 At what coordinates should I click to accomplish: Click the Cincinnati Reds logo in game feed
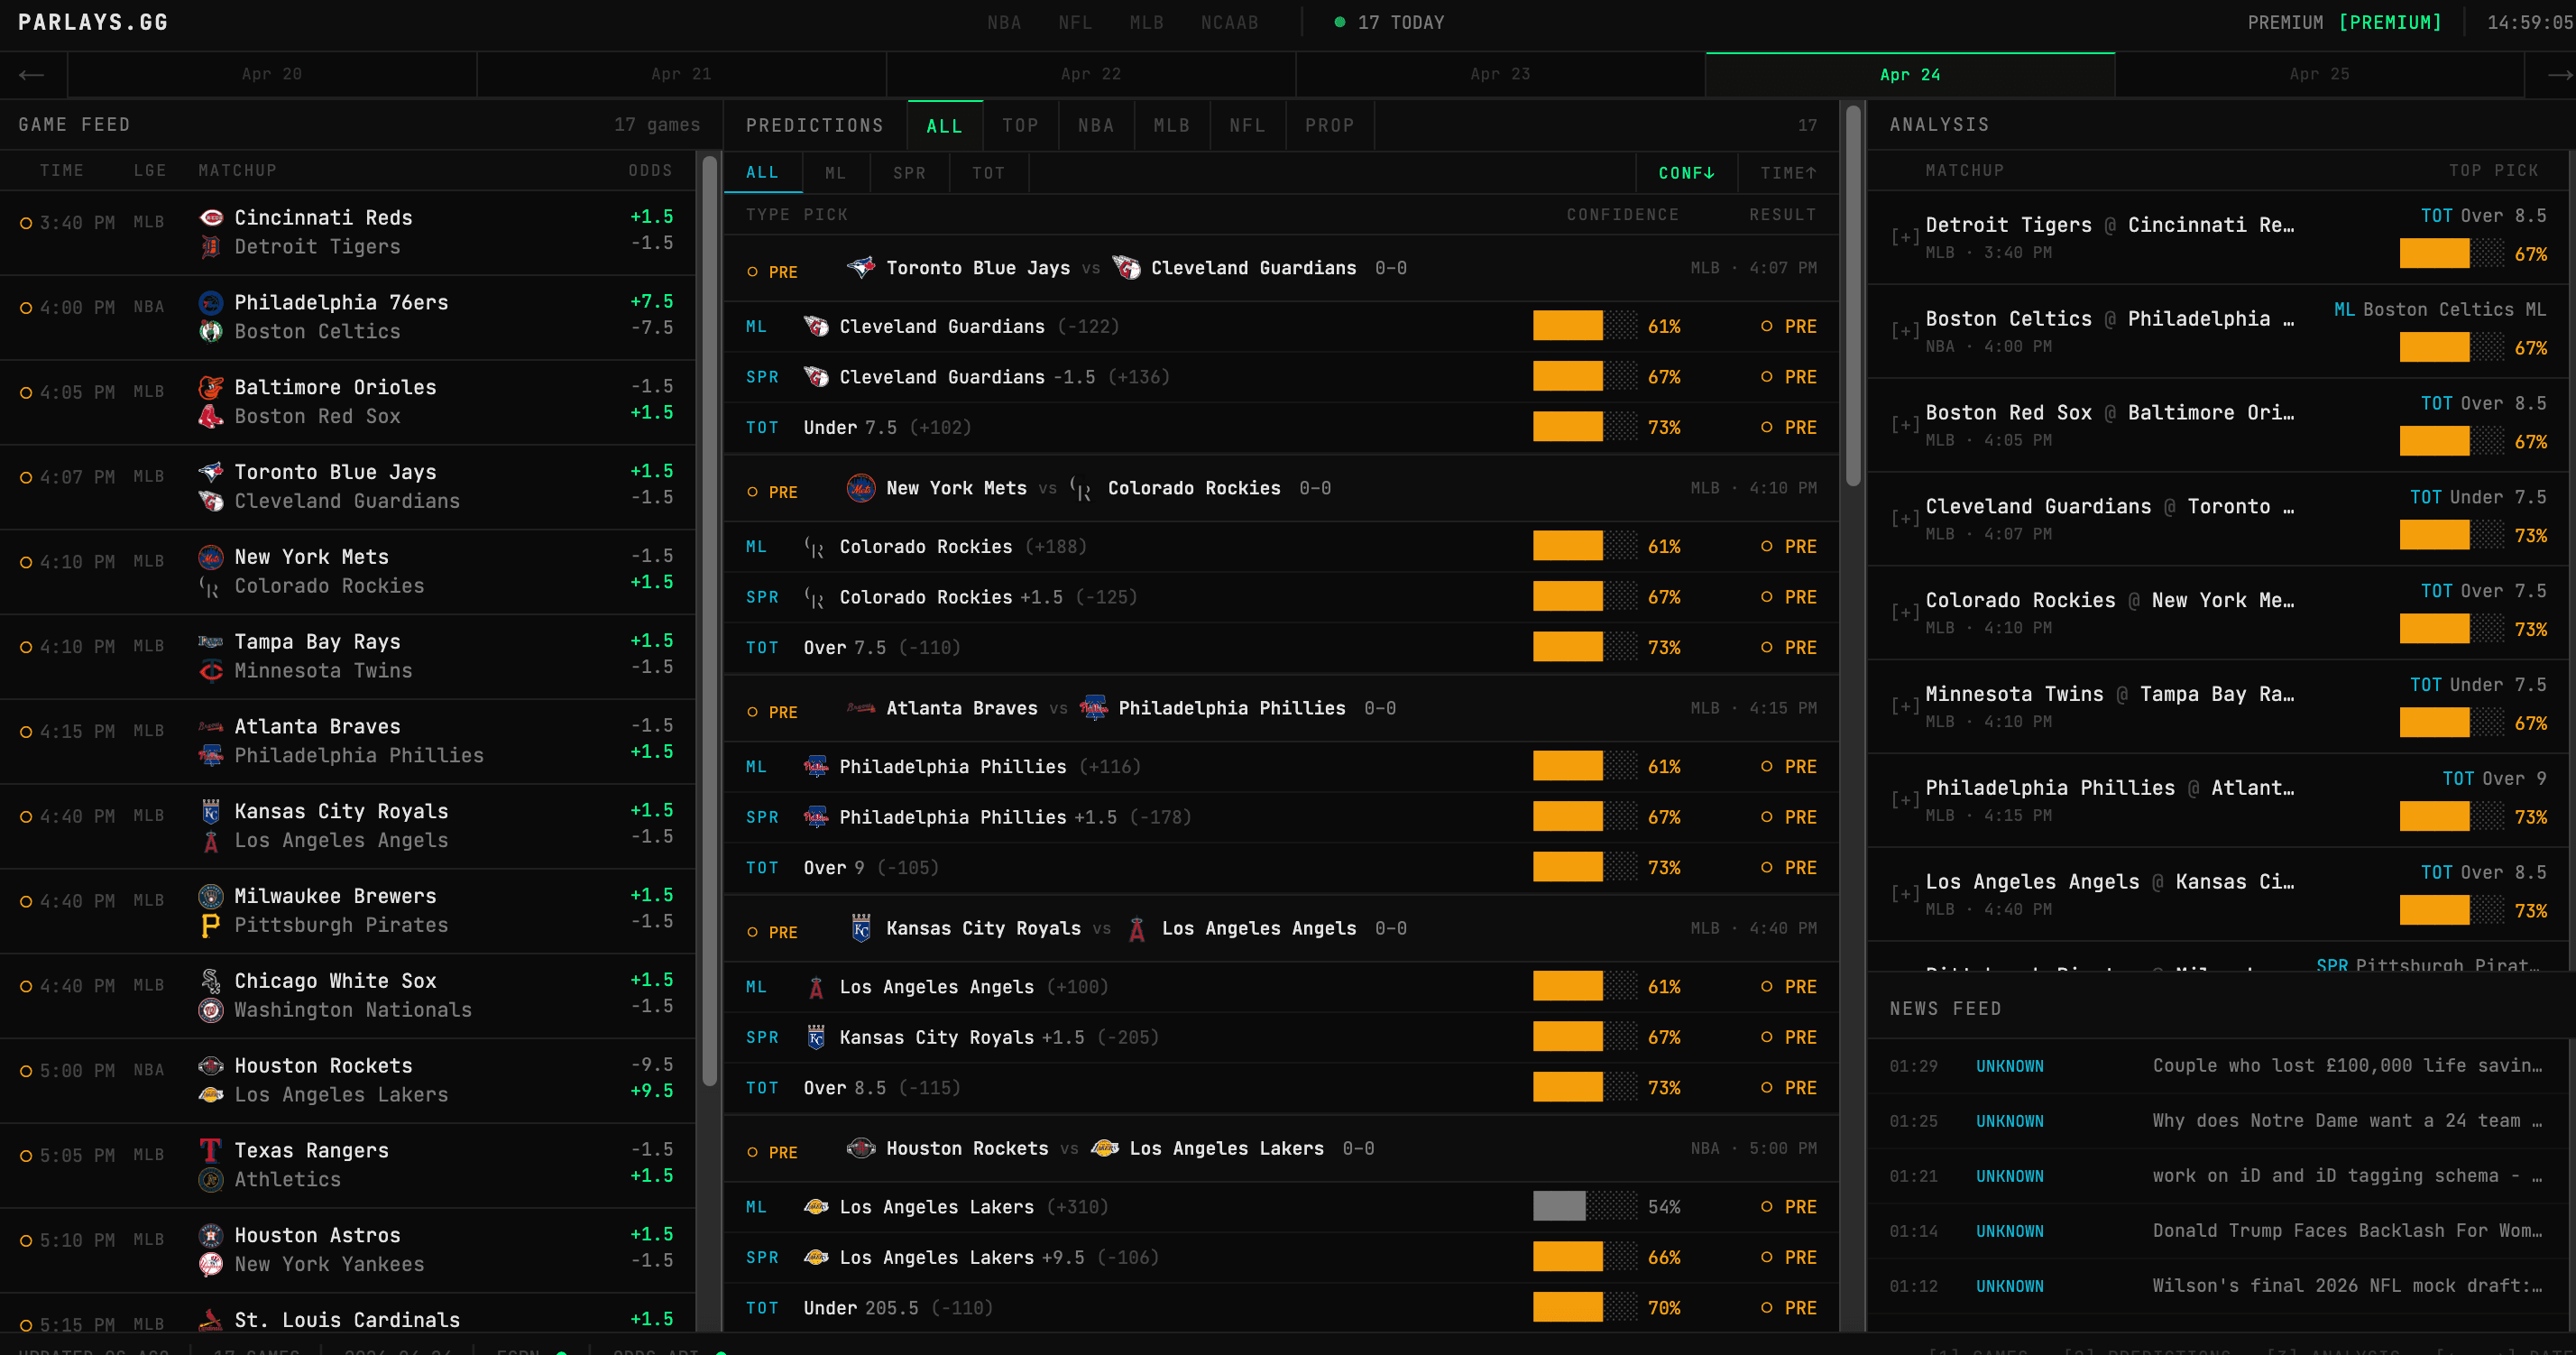pyautogui.click(x=210, y=218)
